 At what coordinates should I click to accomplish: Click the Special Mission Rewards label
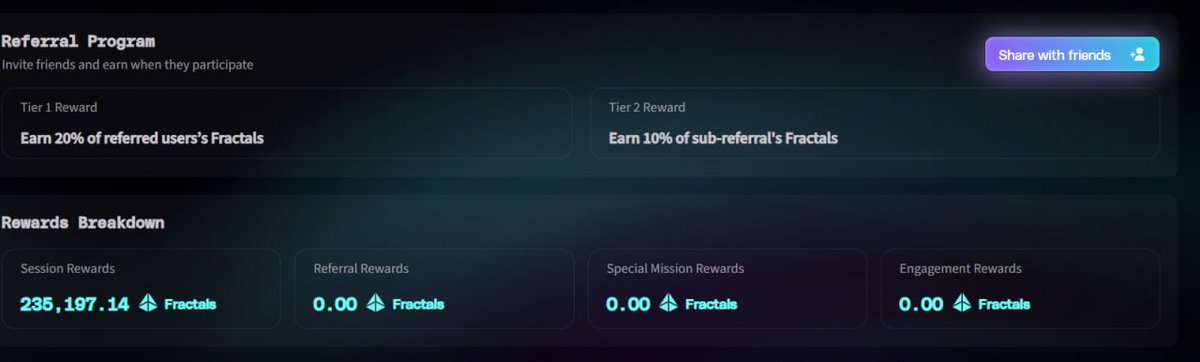click(675, 268)
